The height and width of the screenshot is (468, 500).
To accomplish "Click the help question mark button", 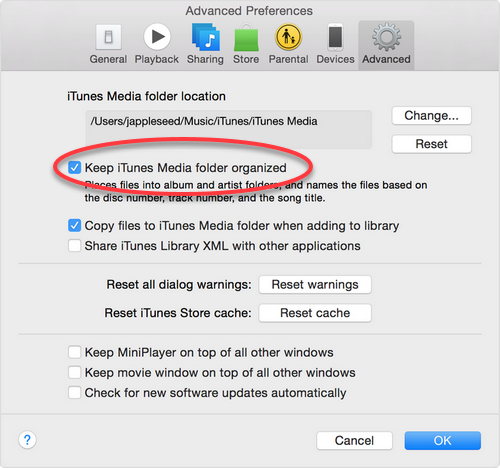I will (27, 440).
